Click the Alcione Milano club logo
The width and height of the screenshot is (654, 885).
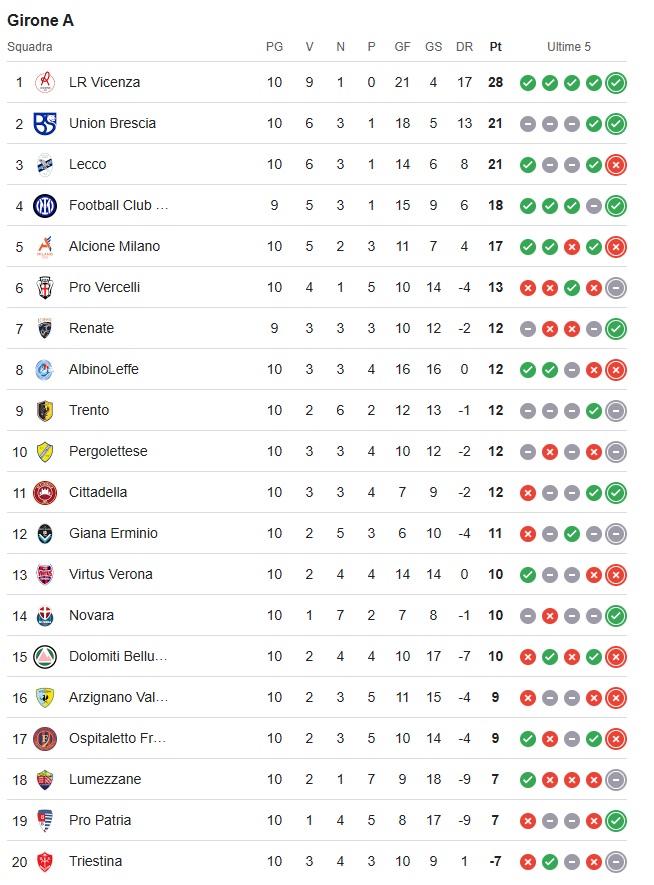coord(45,246)
